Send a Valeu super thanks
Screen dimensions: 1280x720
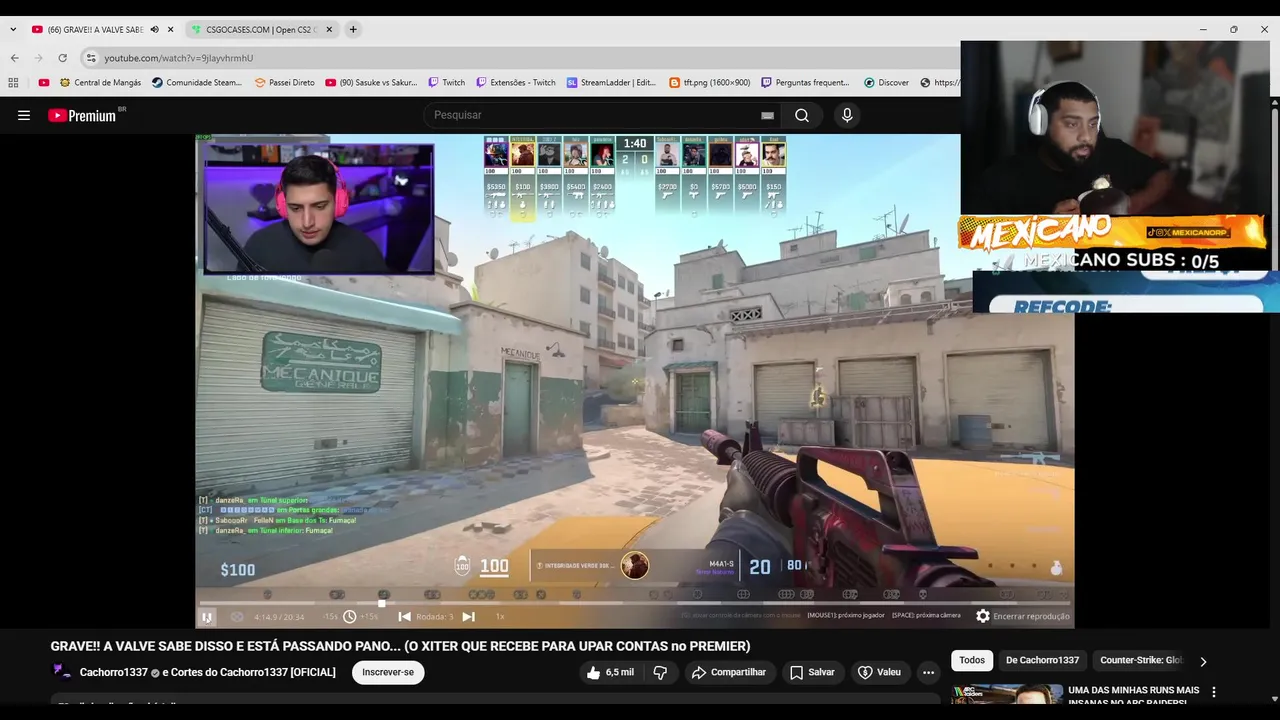coord(879,672)
